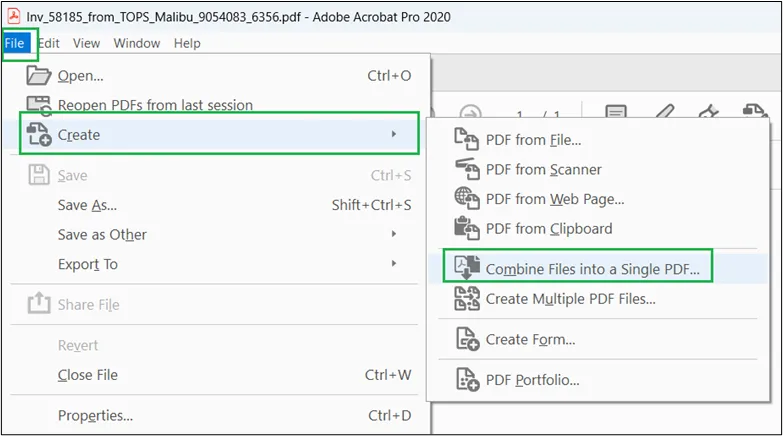The image size is (783, 436).
Task: Open the File menu
Action: pyautogui.click(x=16, y=43)
